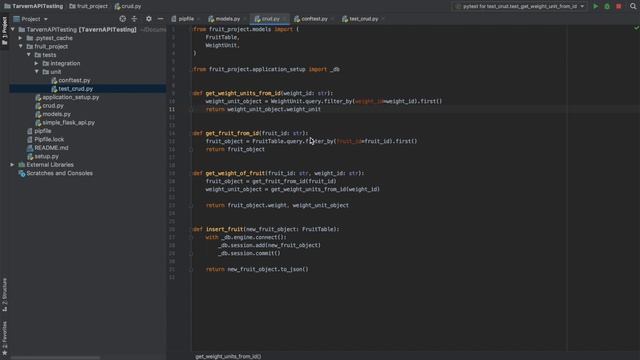
Task: Click the insert_fruit function name
Action: pyautogui.click(x=224, y=229)
